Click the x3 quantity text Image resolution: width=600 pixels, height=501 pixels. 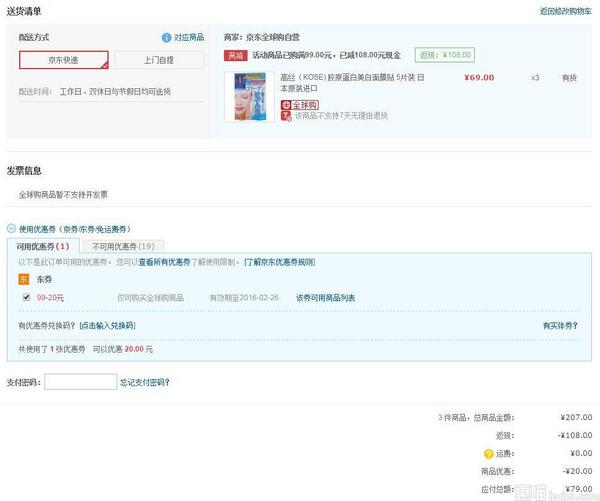pyautogui.click(x=535, y=78)
